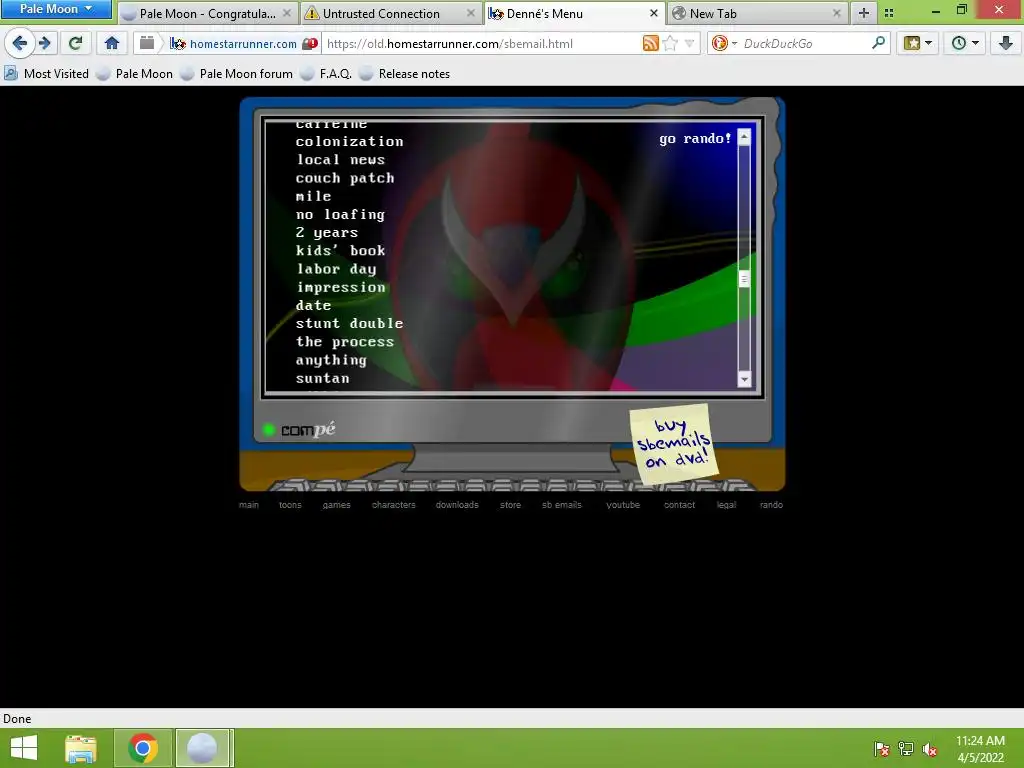Click the URL address bar
Viewport: 1024px width, 768px height.
tap(482, 44)
